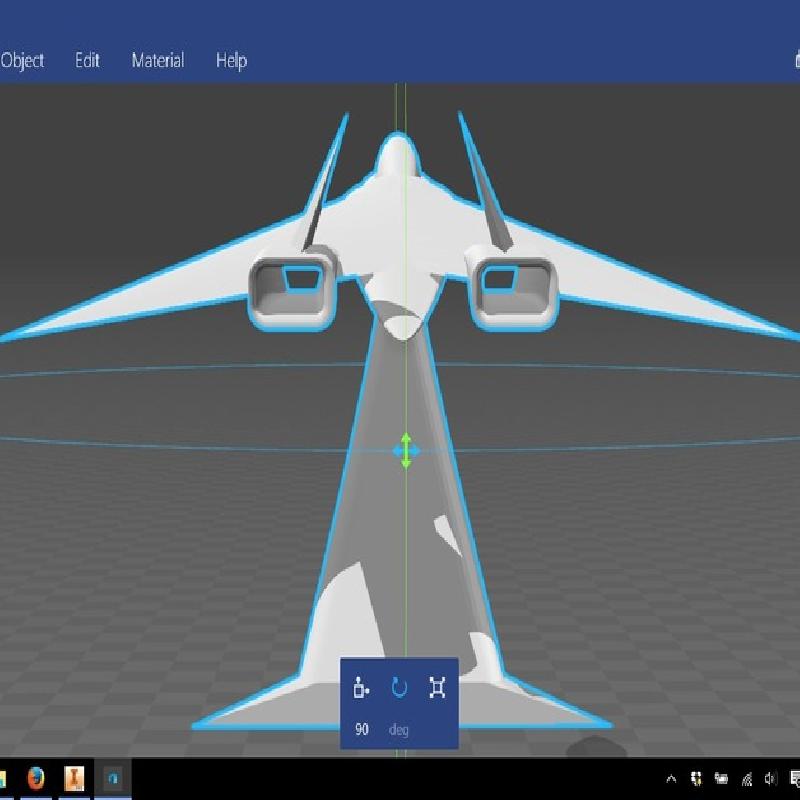Image resolution: width=800 pixels, height=800 pixels.
Task: Click the aircraft nose at the top
Action: (x=397, y=152)
